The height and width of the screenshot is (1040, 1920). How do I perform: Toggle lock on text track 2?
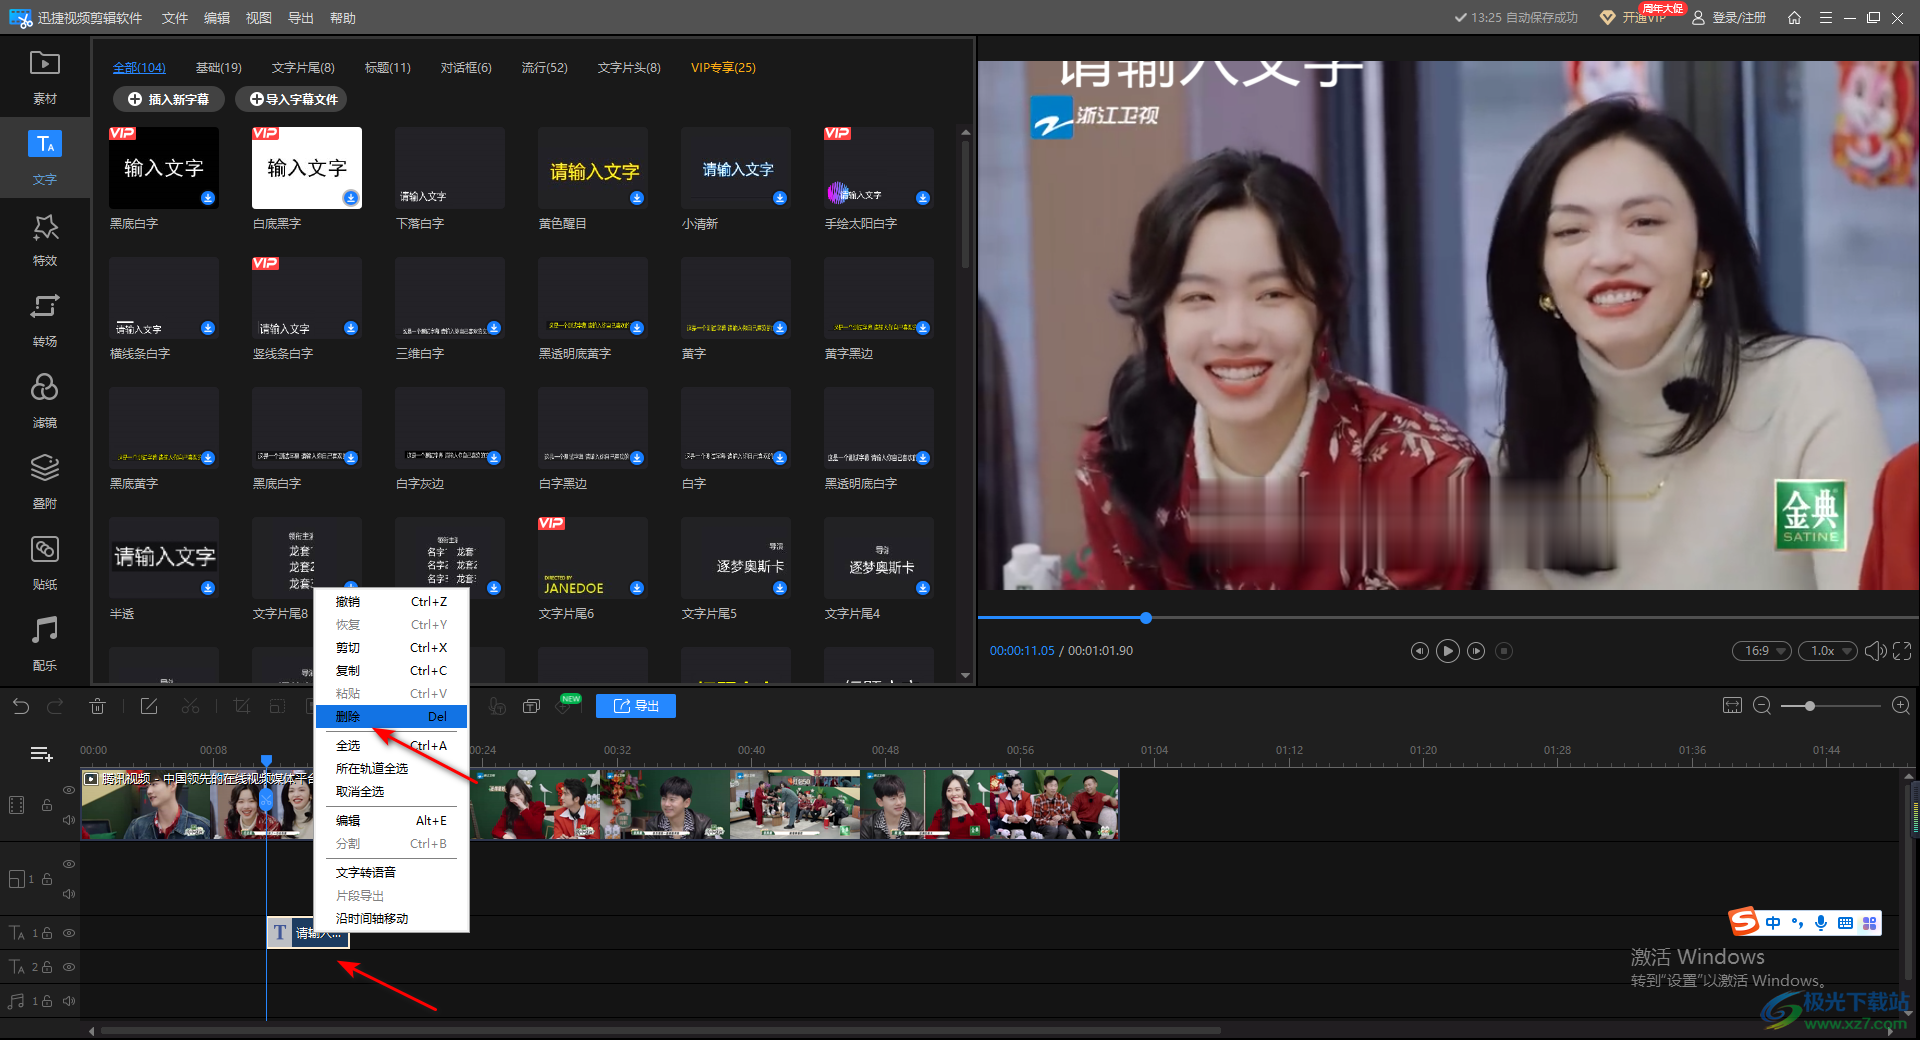click(x=47, y=967)
